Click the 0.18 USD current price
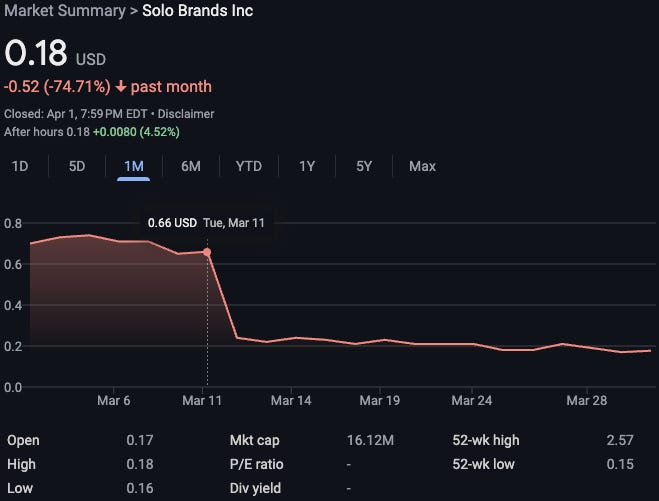The height and width of the screenshot is (501, 659). click(x=55, y=53)
